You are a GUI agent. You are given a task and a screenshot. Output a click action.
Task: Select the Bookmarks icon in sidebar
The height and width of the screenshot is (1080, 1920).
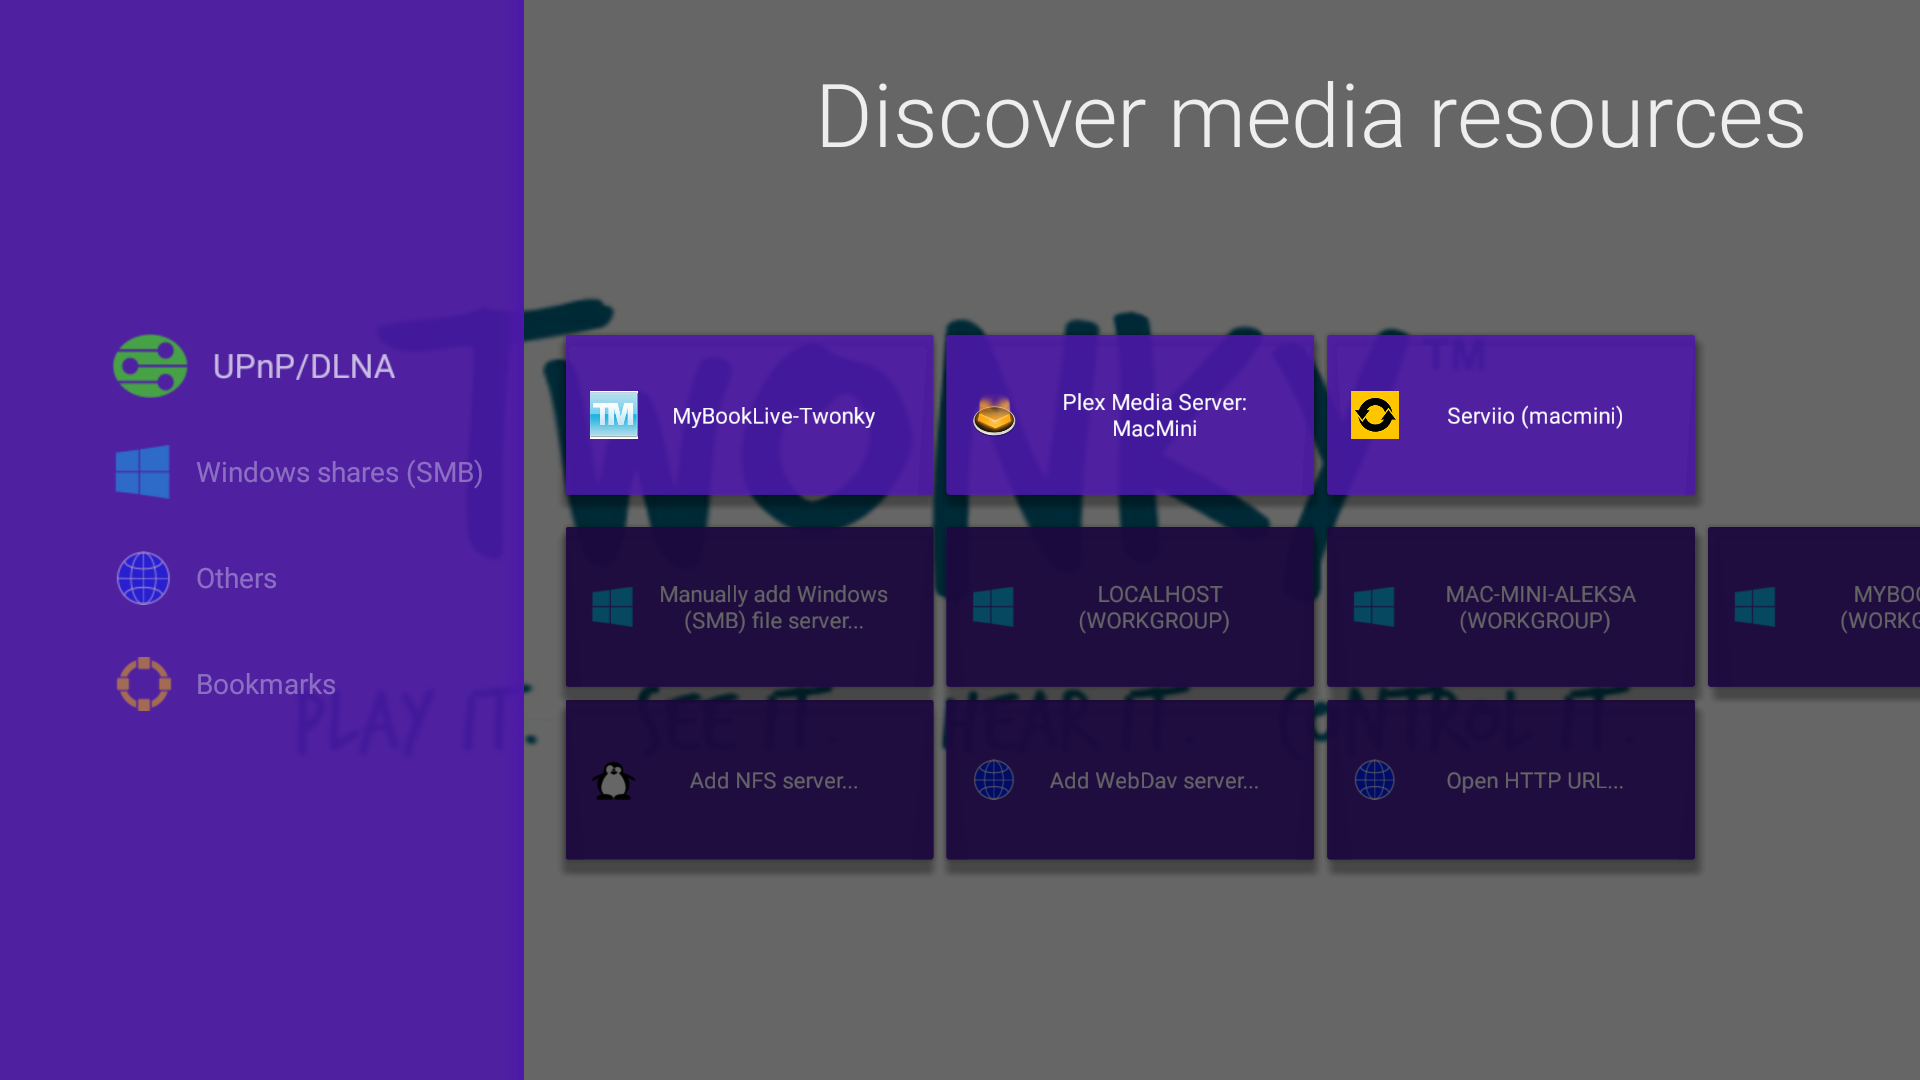click(x=143, y=684)
